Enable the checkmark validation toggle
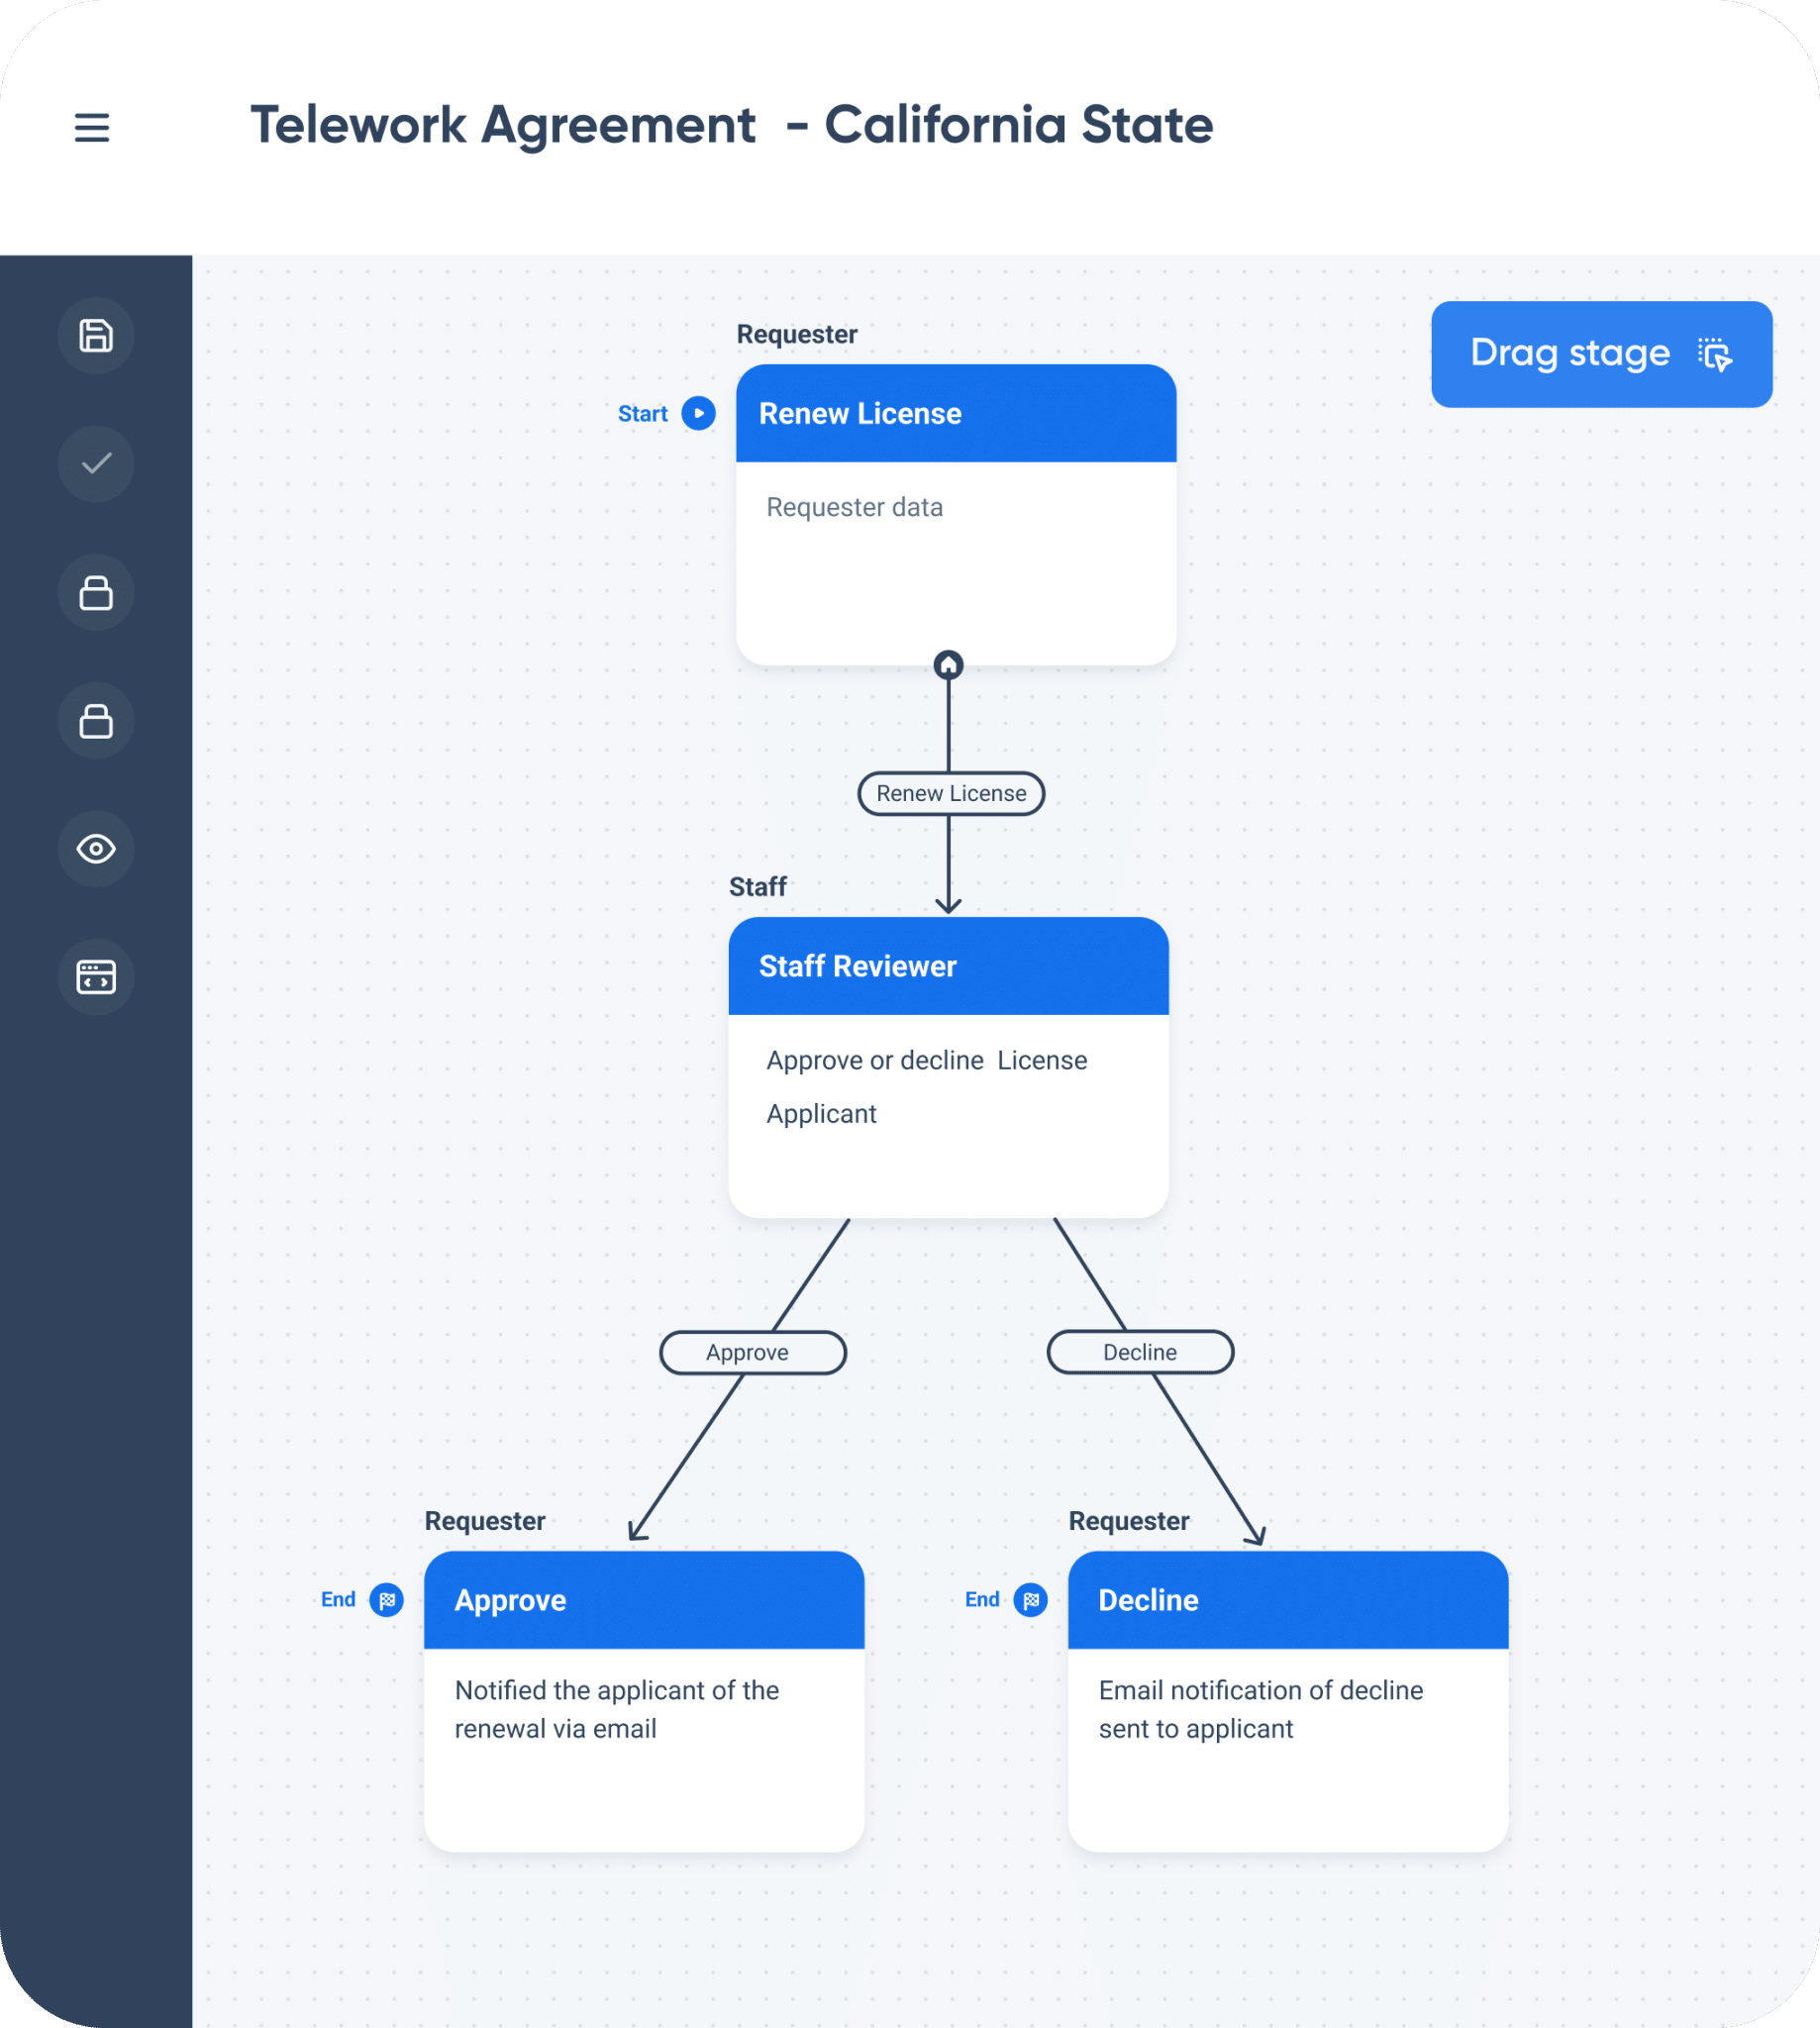This screenshot has height=2028, width=1820. click(x=95, y=463)
